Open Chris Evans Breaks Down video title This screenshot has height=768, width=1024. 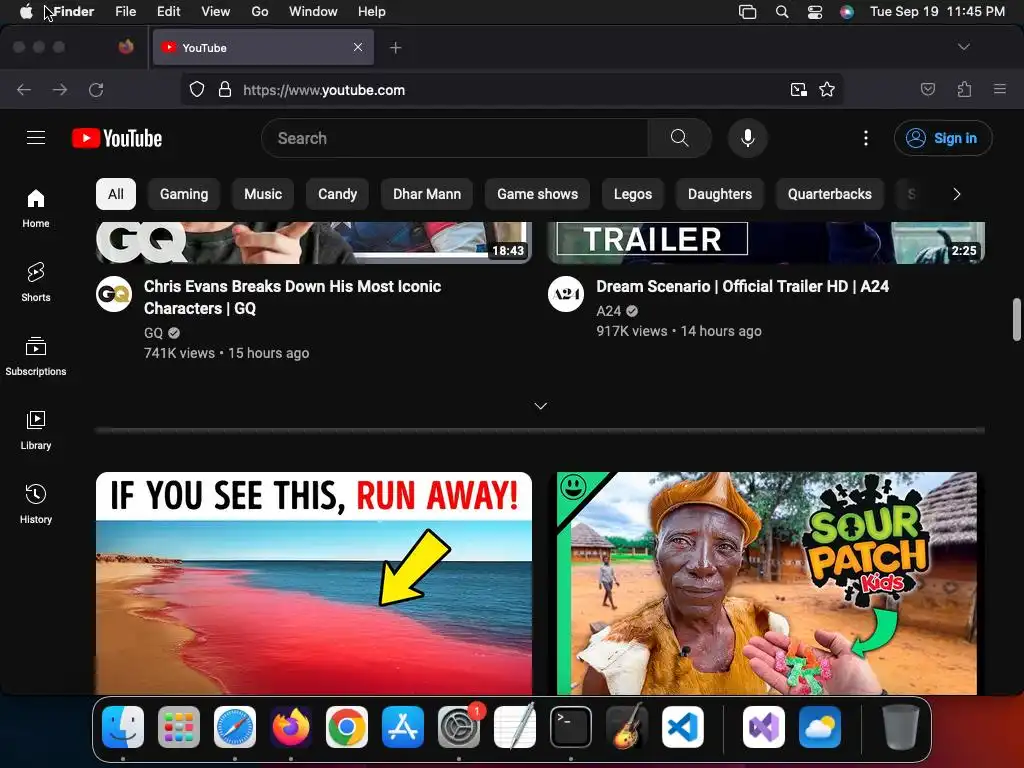click(x=293, y=297)
